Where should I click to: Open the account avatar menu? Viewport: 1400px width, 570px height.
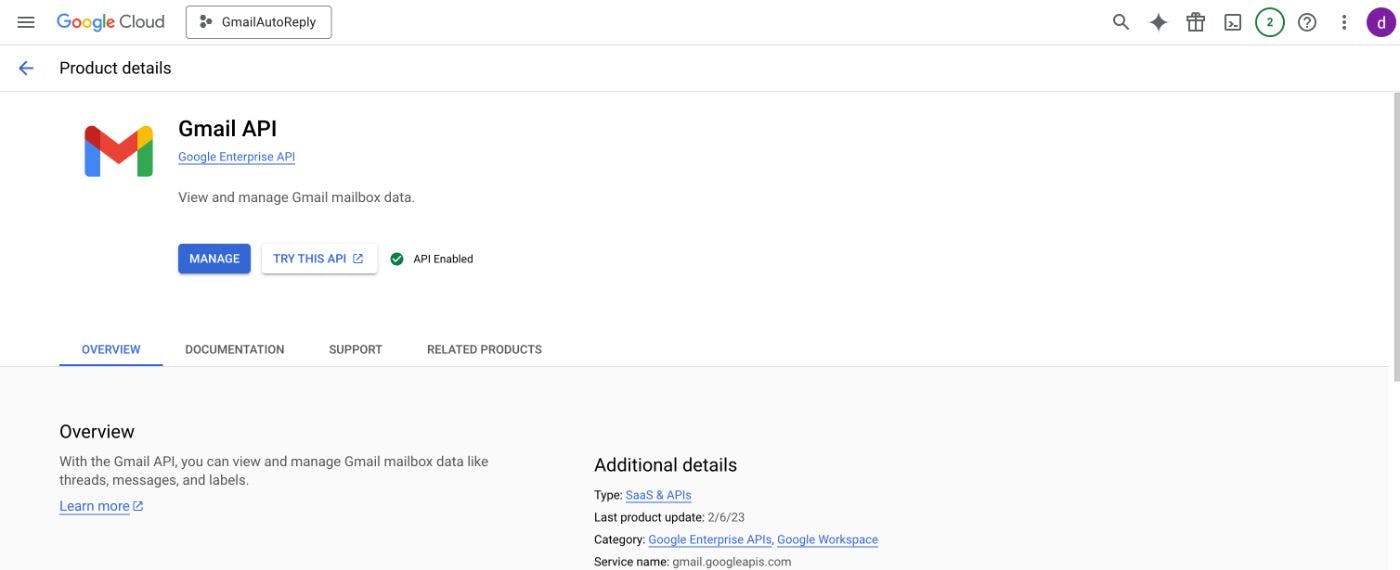tap(1381, 22)
